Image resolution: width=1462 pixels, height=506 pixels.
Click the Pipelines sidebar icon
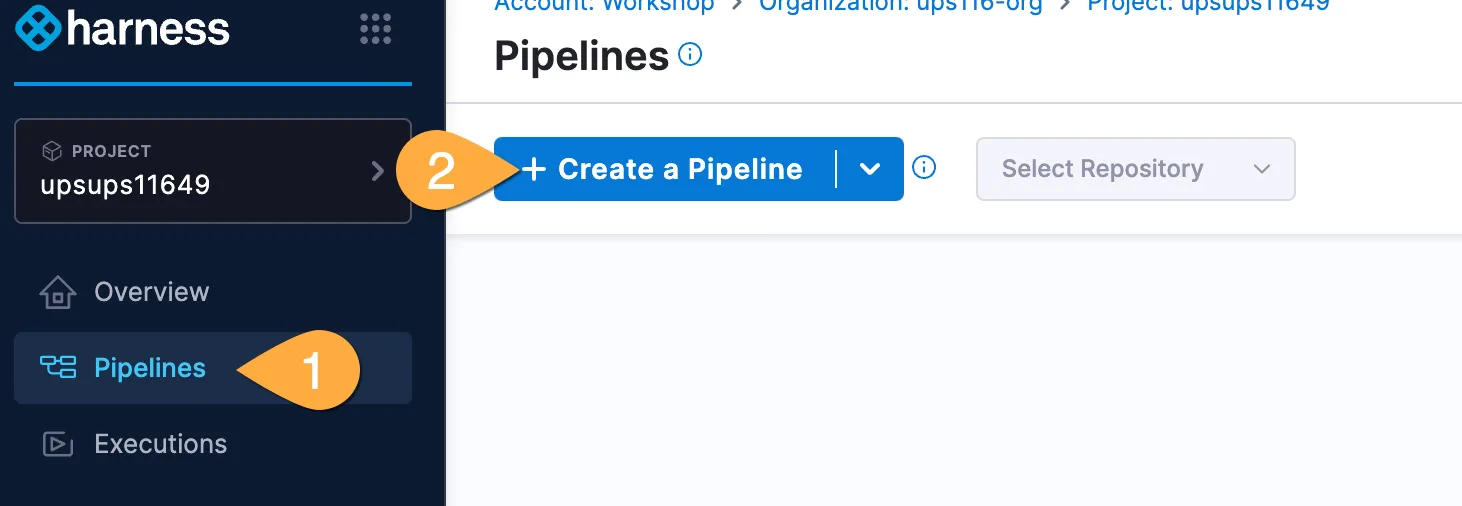click(57, 368)
